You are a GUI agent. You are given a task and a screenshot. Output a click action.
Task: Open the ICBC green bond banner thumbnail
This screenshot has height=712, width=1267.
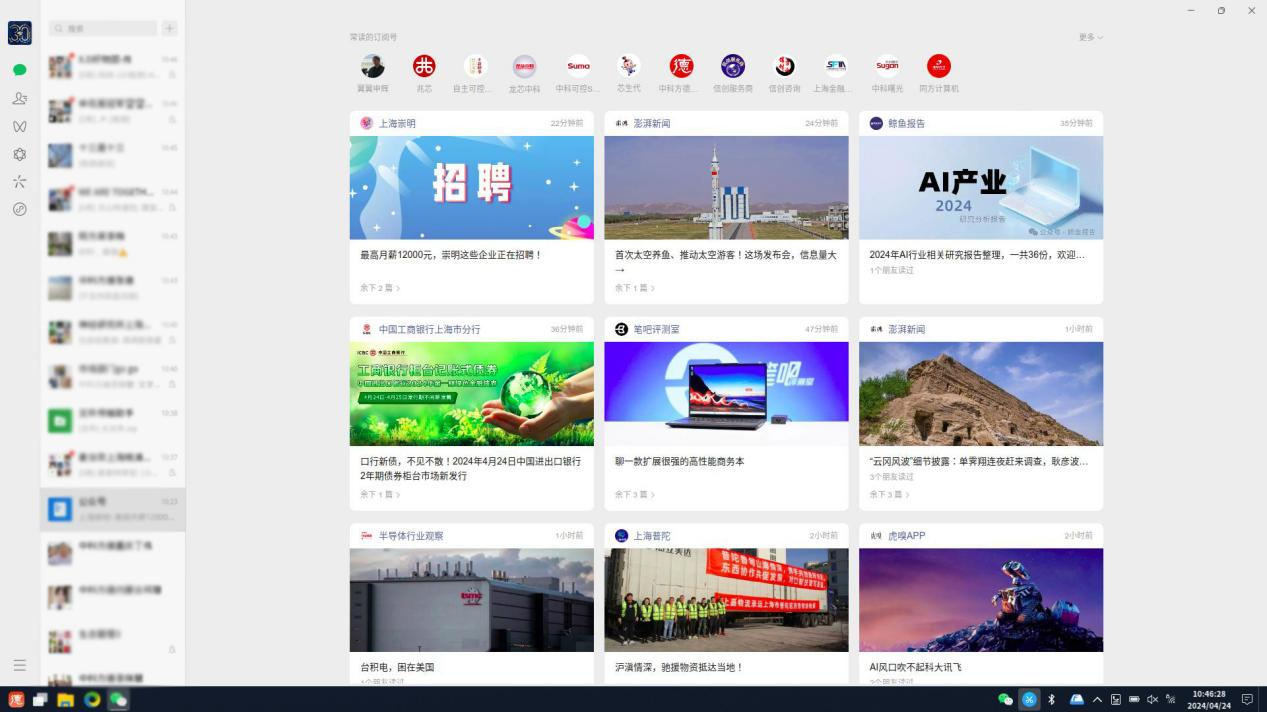coord(471,394)
